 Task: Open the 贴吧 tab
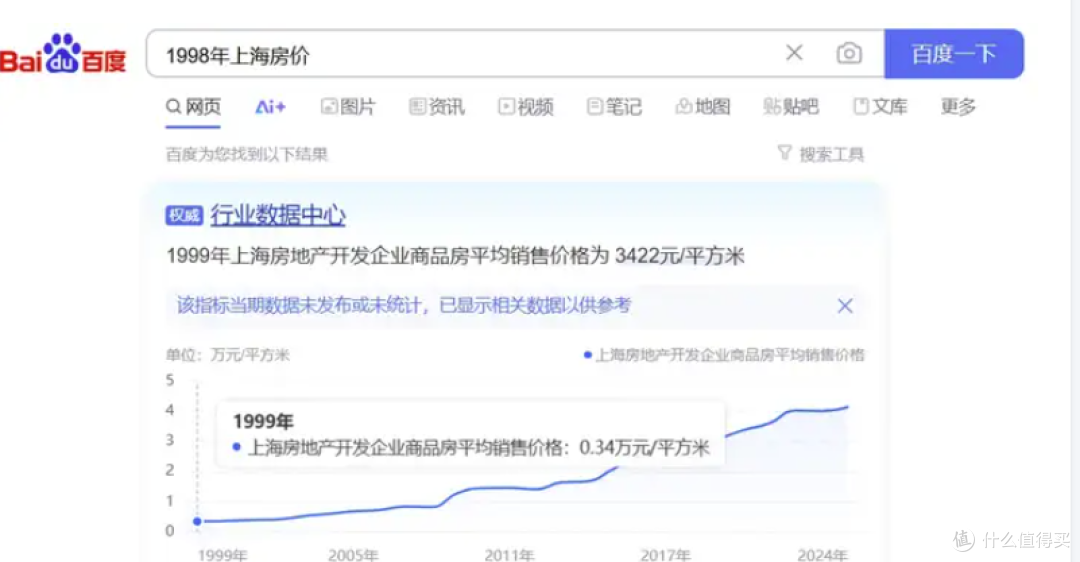coord(791,107)
